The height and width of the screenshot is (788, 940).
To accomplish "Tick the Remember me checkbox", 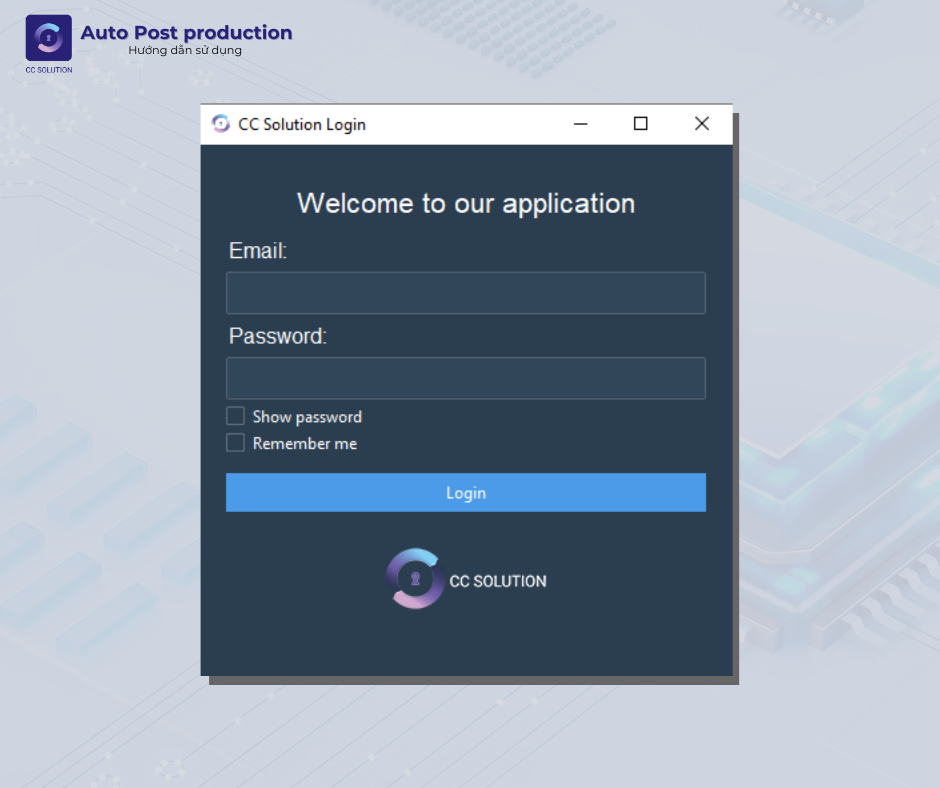I will pyautogui.click(x=235, y=443).
